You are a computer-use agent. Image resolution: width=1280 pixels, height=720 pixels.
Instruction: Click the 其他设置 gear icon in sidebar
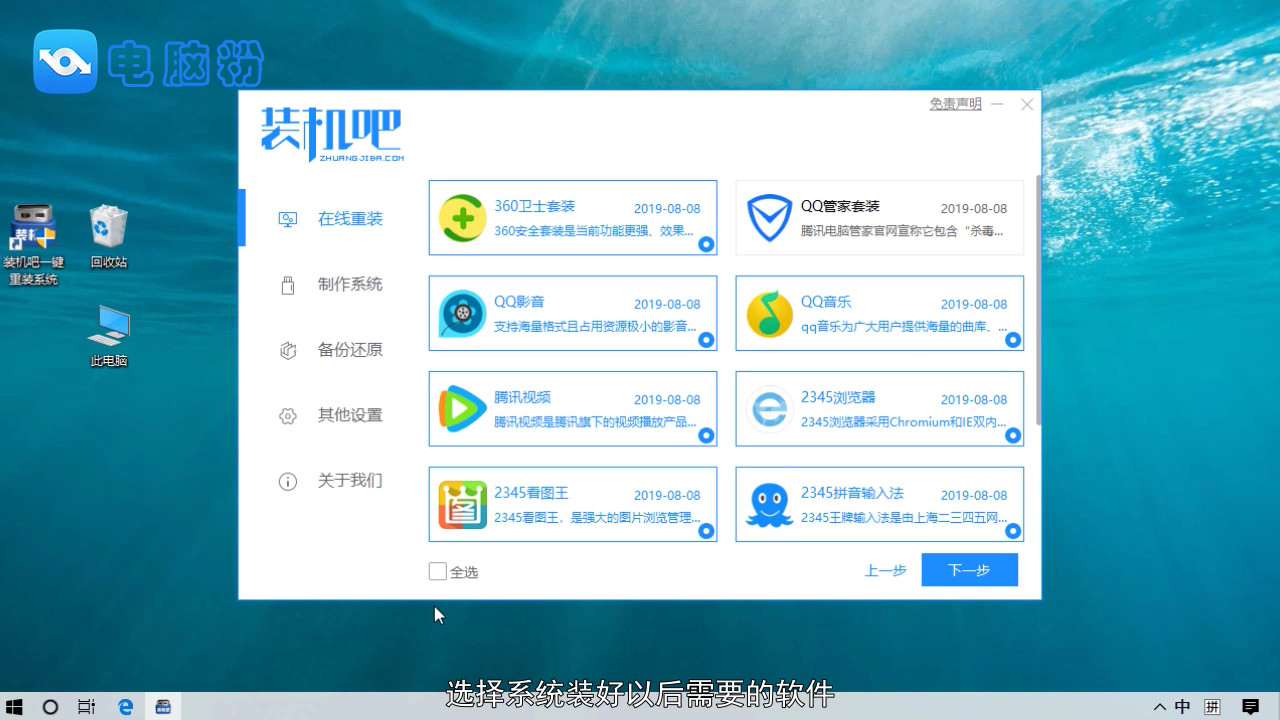coord(288,416)
